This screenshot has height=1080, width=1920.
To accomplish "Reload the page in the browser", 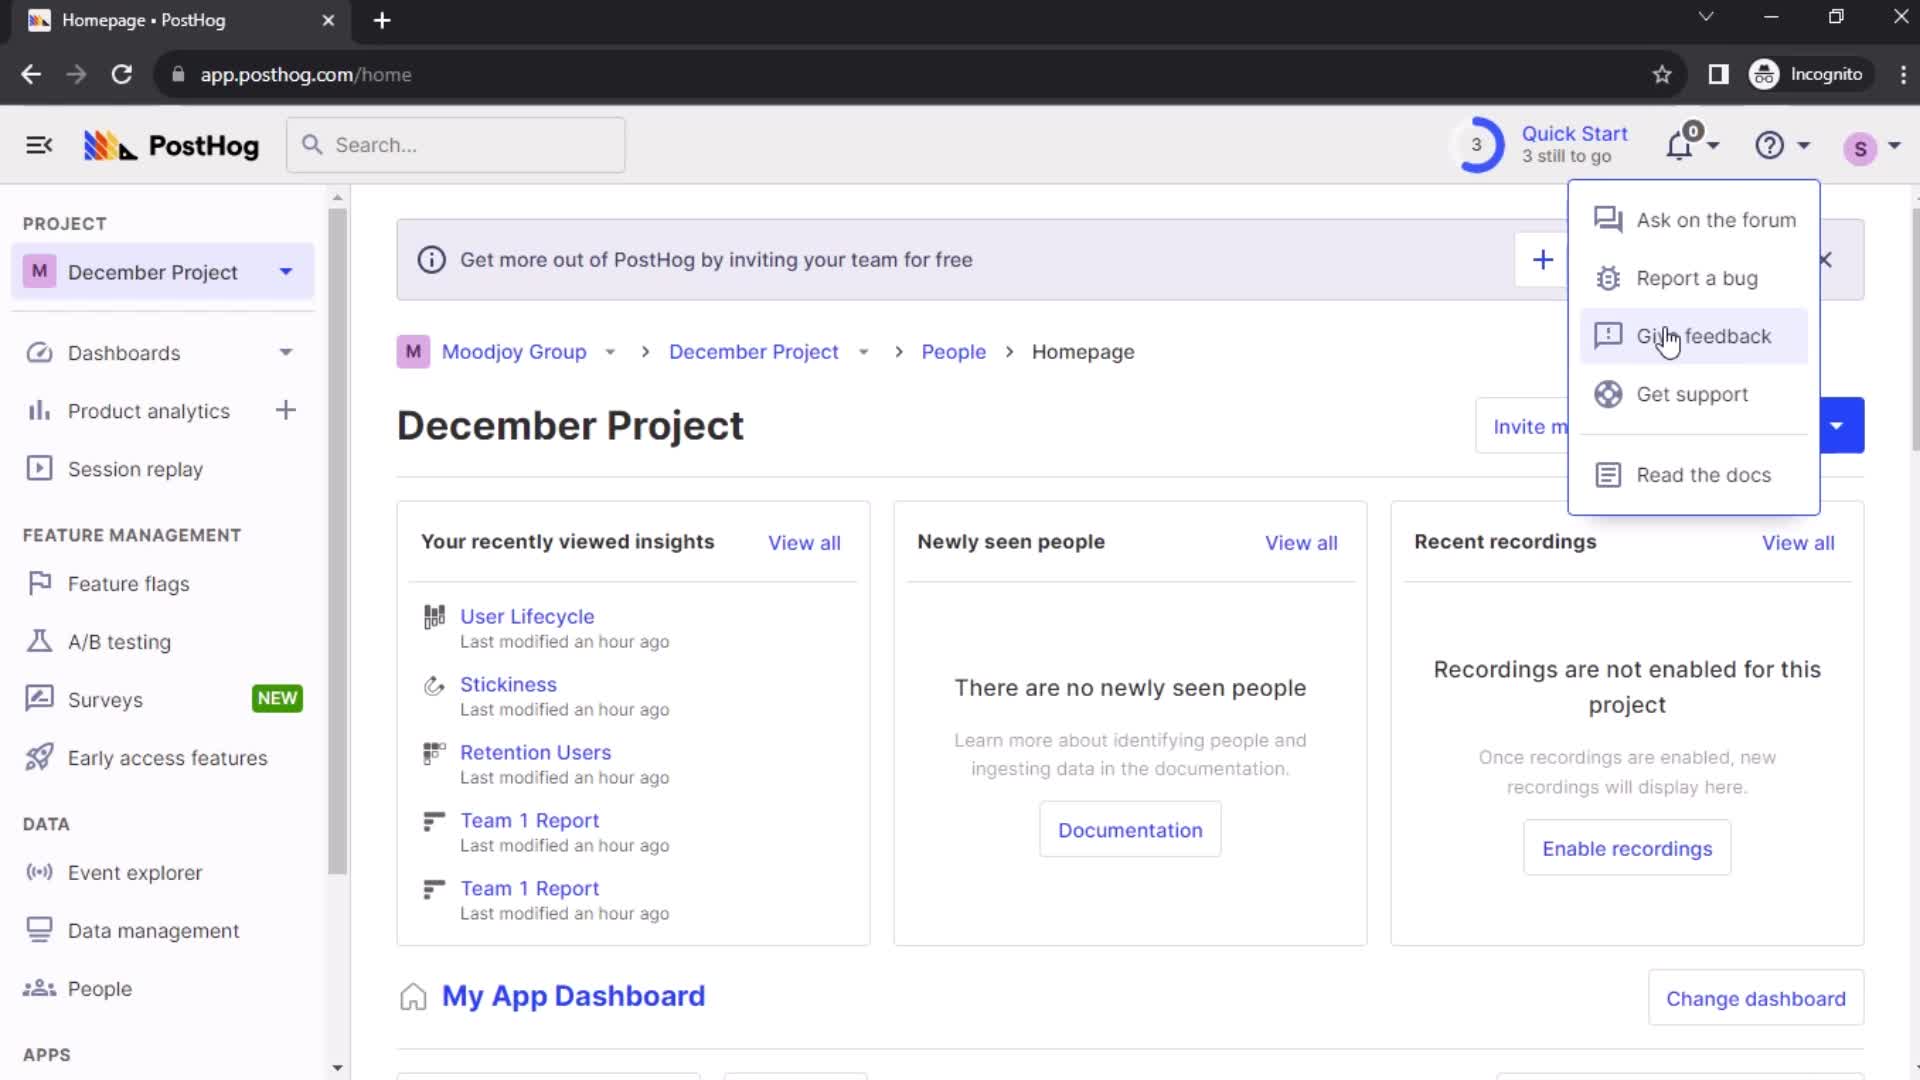I will pyautogui.click(x=121, y=75).
